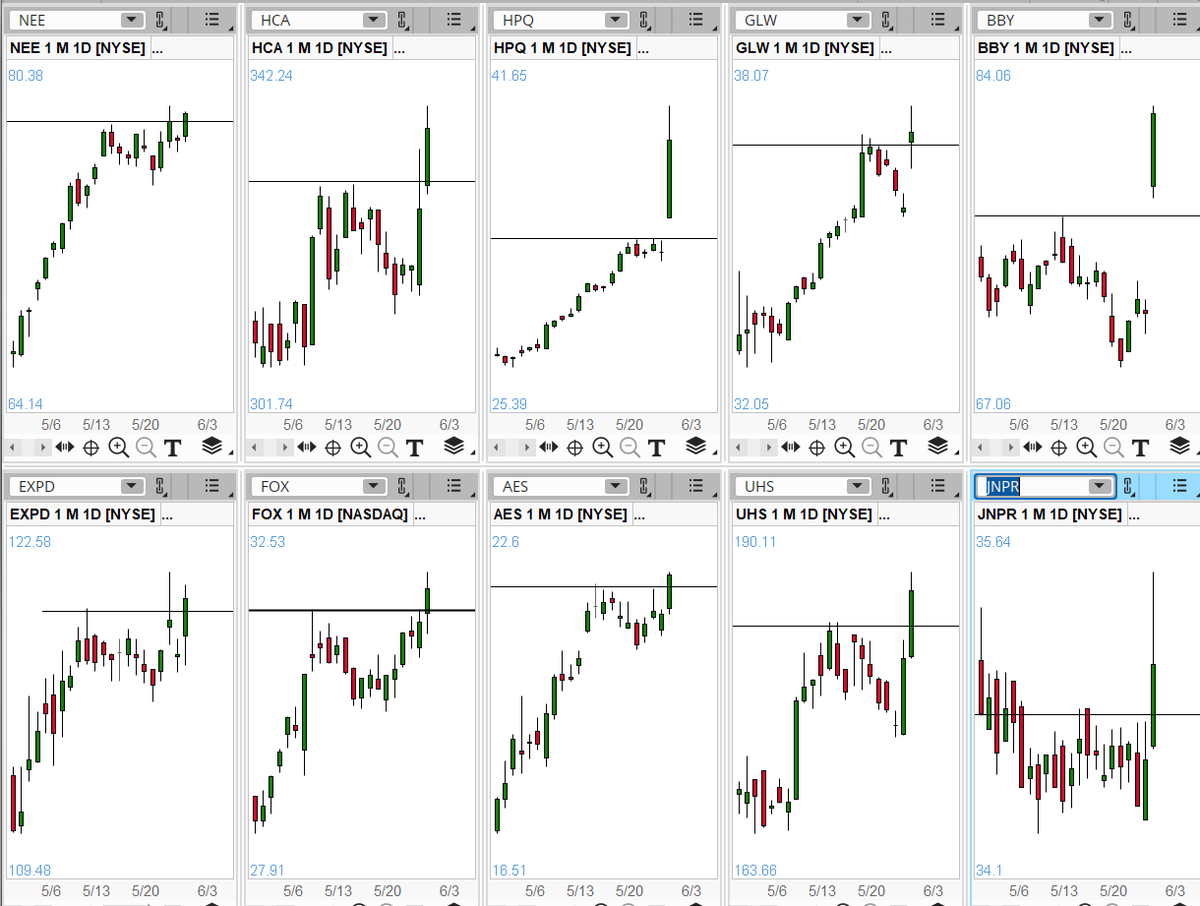Click the 122.58 price label on EXPD chart

coord(29,542)
